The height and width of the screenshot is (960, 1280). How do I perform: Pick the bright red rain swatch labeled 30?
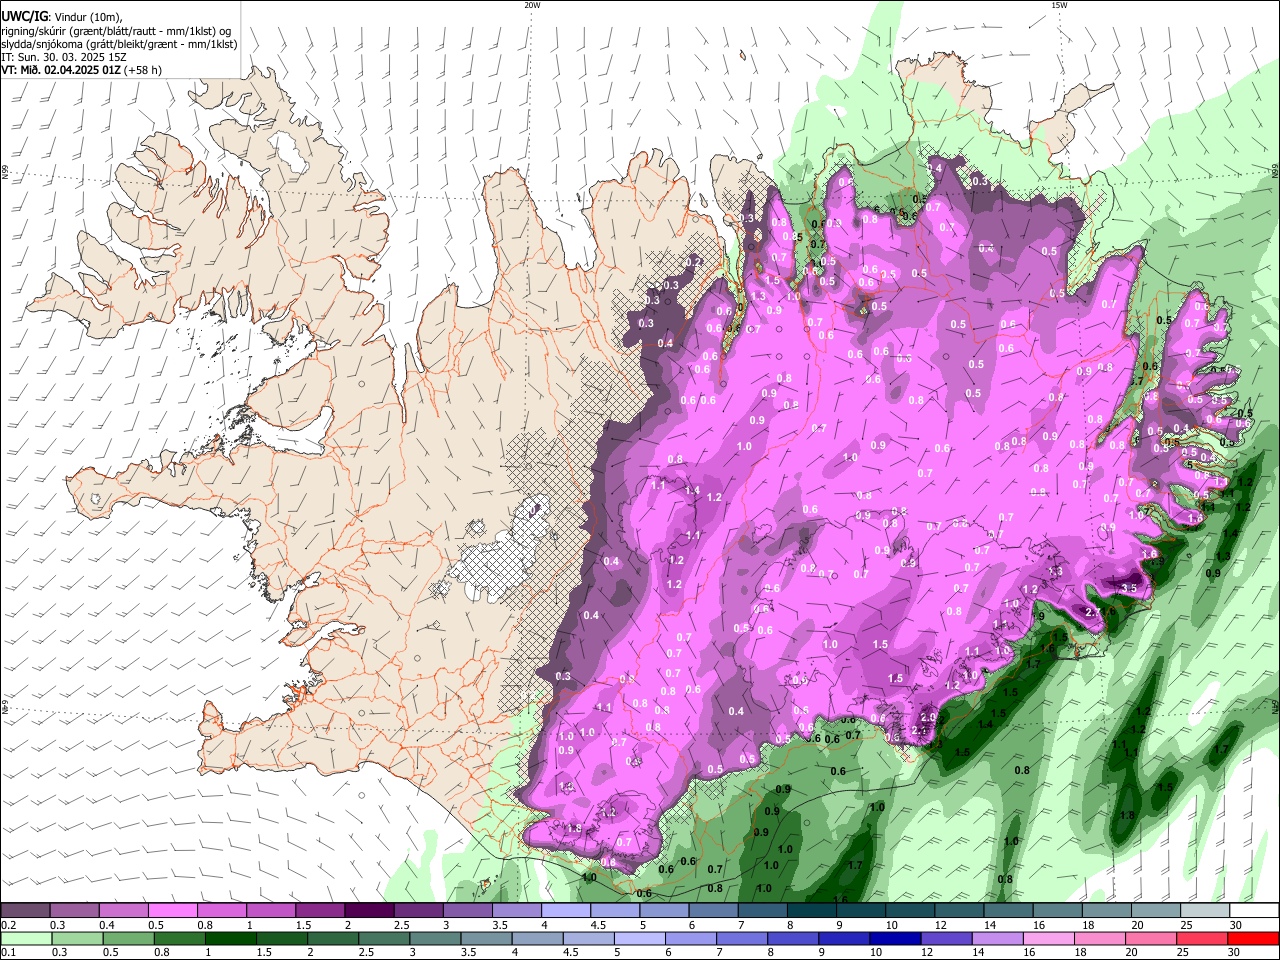(1253, 939)
